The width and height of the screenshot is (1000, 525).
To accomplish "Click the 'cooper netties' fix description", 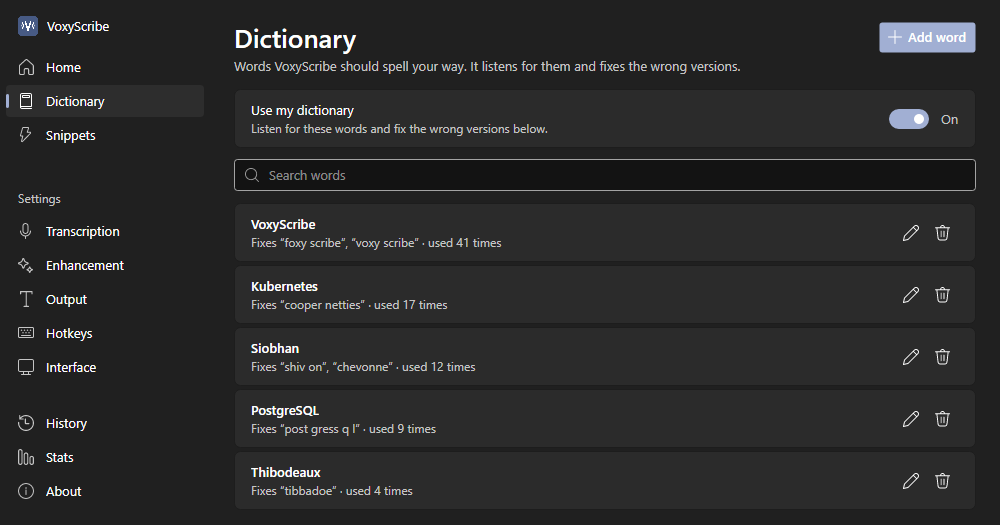I will [x=349, y=305].
